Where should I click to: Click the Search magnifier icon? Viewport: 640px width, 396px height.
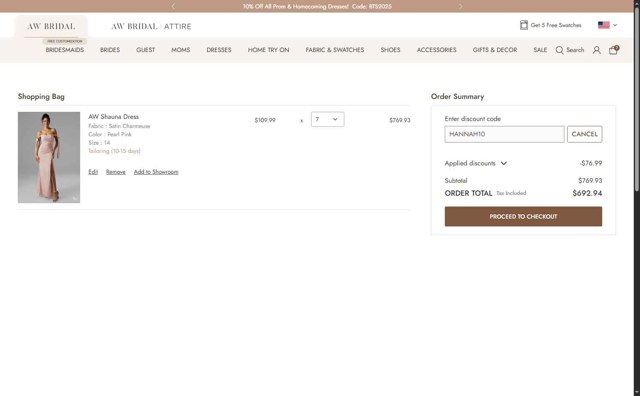click(560, 50)
